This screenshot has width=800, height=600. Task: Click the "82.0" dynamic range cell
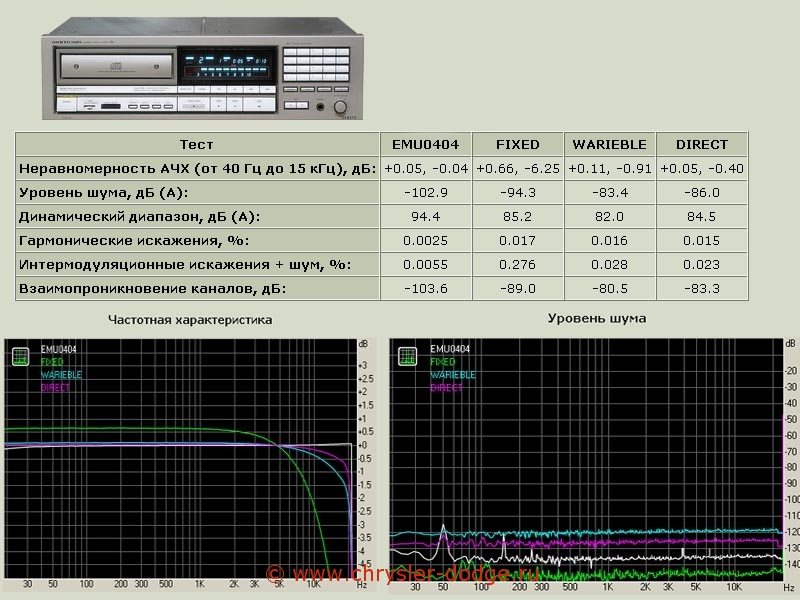pos(610,216)
